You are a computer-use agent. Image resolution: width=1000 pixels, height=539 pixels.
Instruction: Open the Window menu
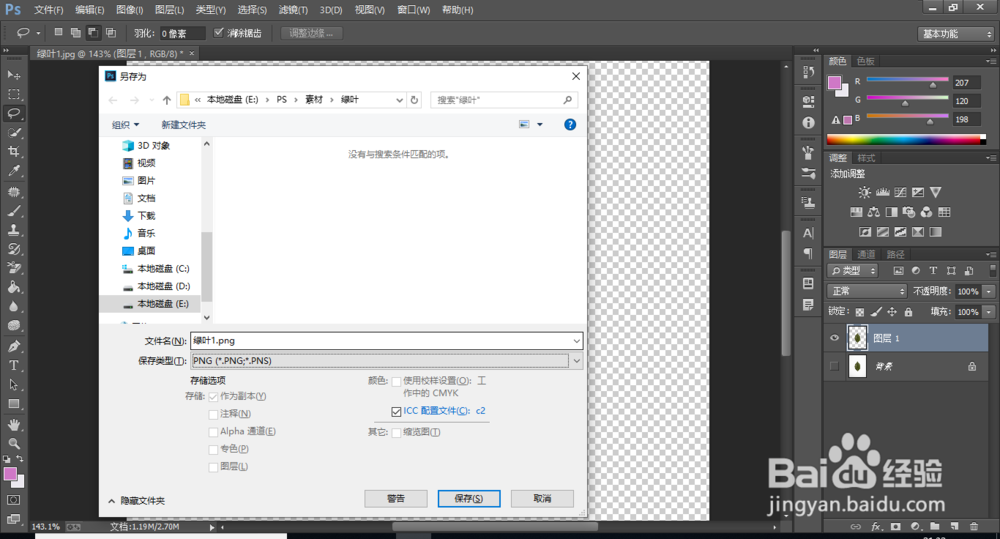413,10
